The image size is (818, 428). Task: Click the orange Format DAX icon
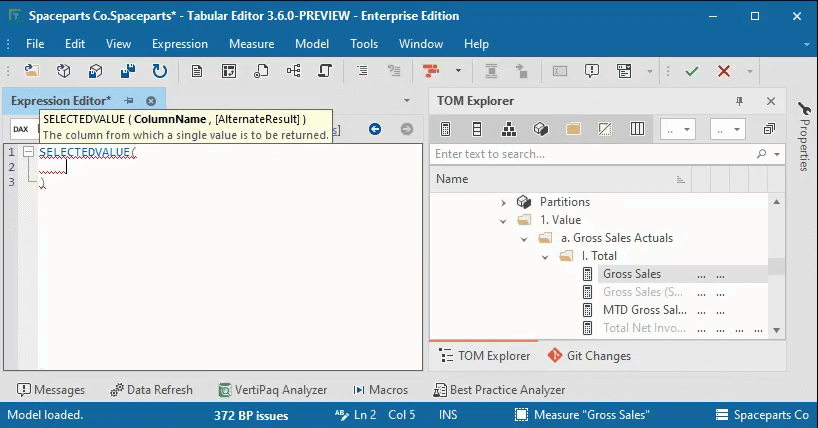(x=431, y=70)
